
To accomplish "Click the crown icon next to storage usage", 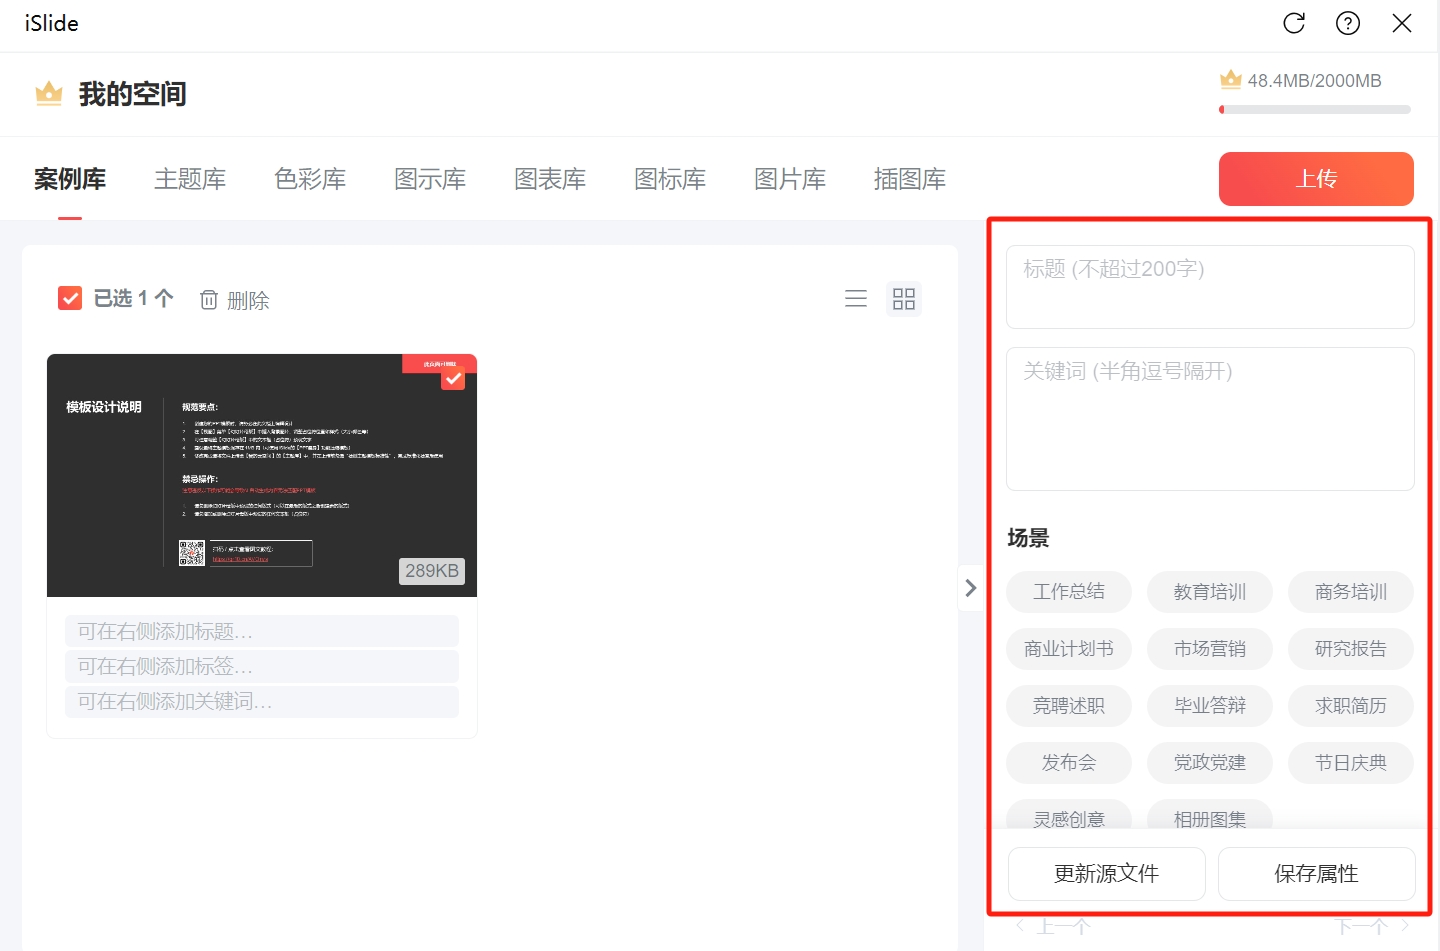I will [x=1230, y=80].
